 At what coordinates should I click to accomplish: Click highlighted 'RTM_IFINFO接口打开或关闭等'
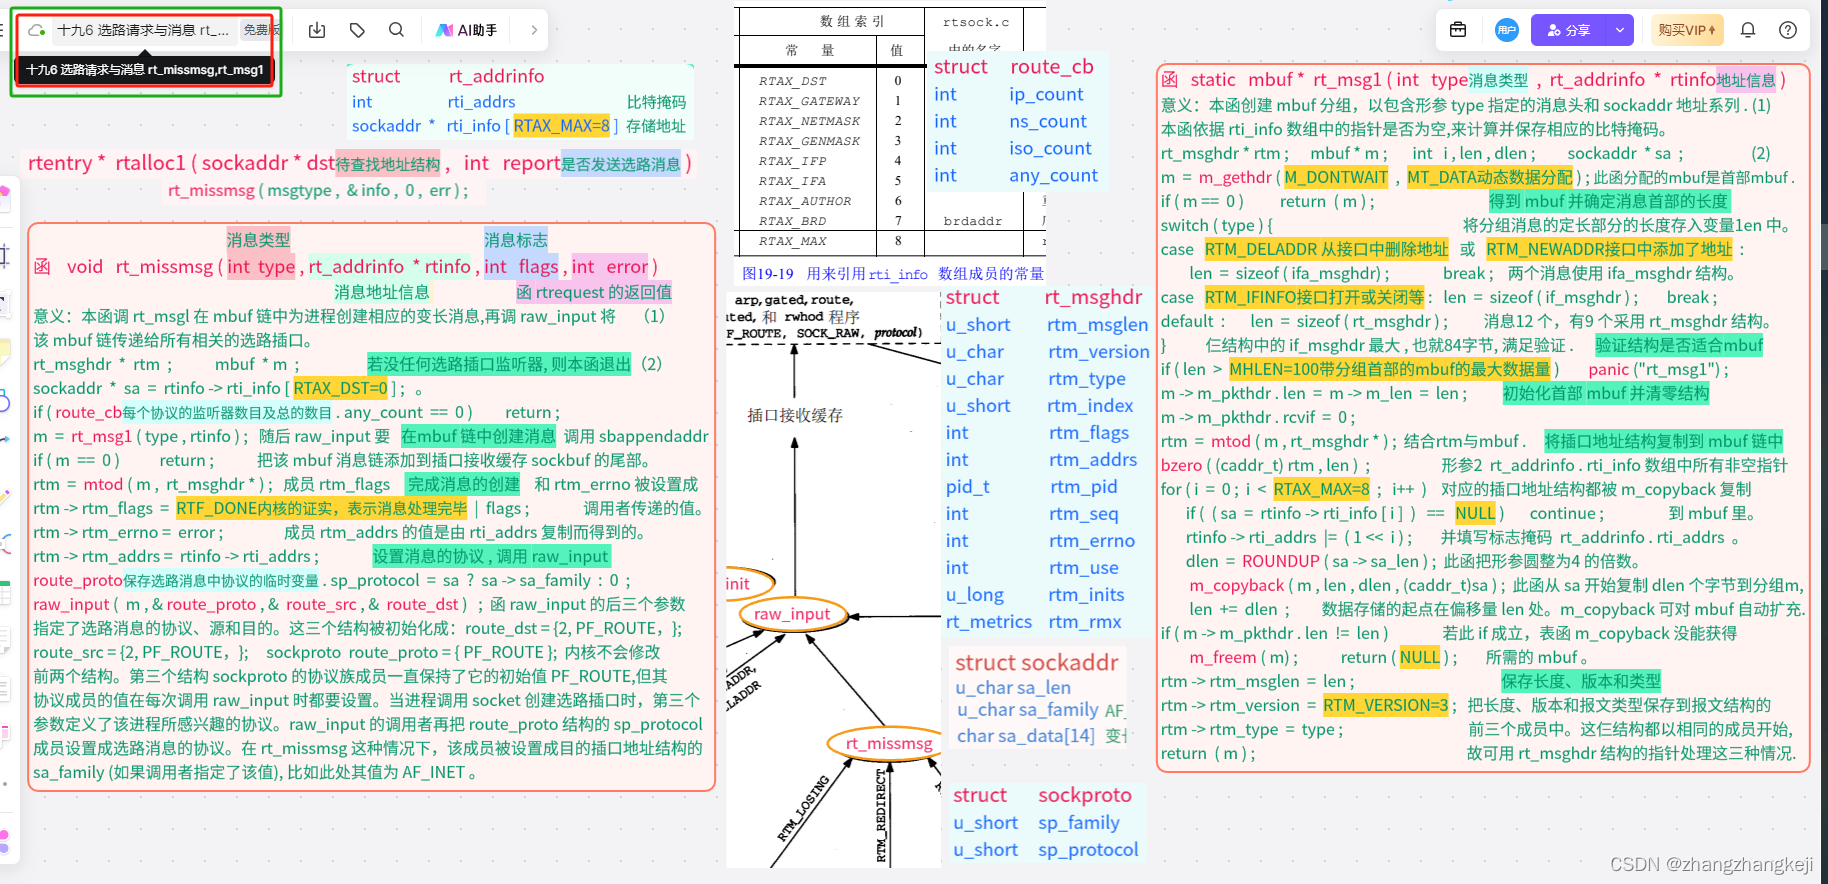pos(1314,297)
